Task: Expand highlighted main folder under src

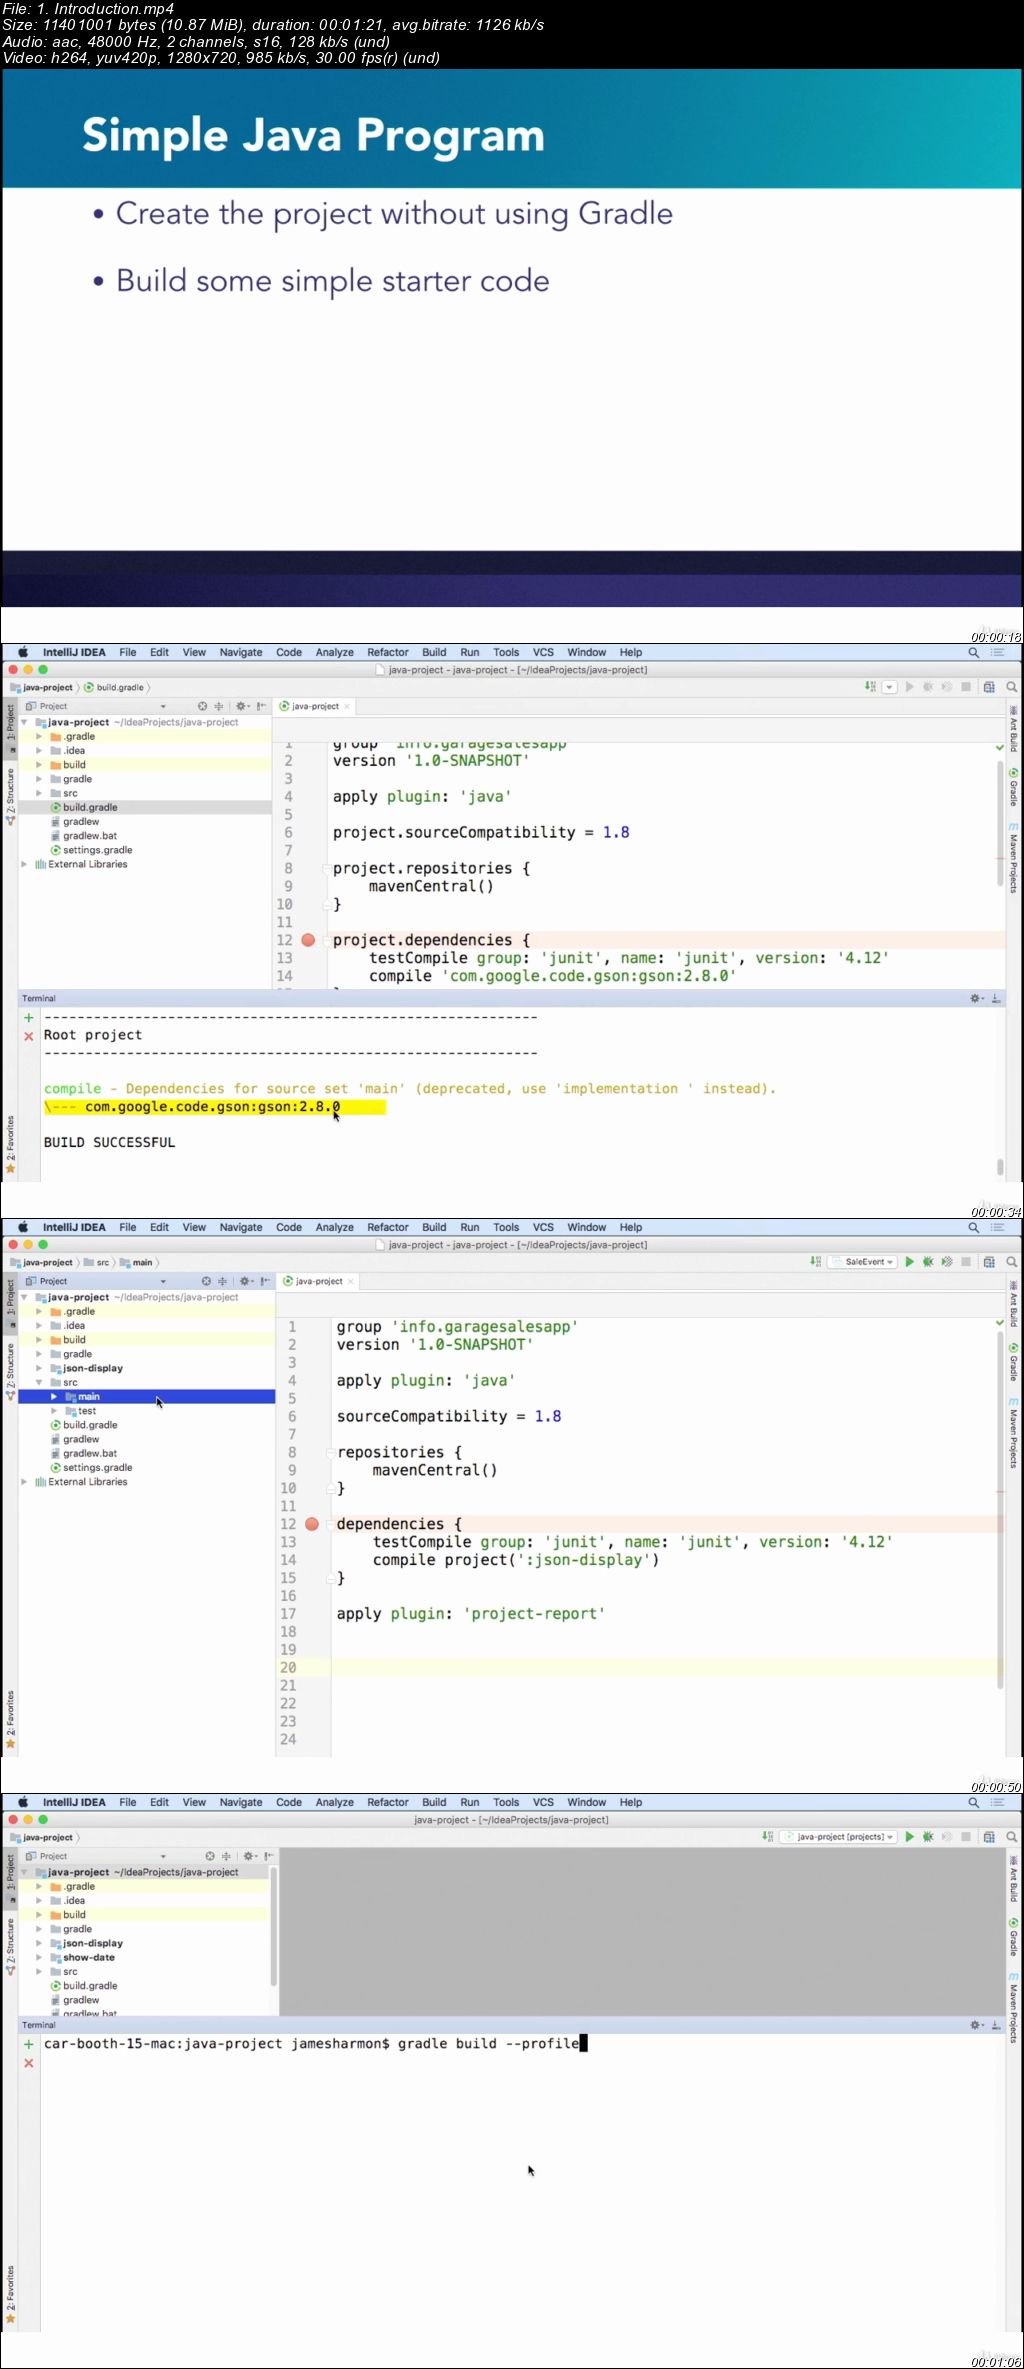Action: [54, 1397]
